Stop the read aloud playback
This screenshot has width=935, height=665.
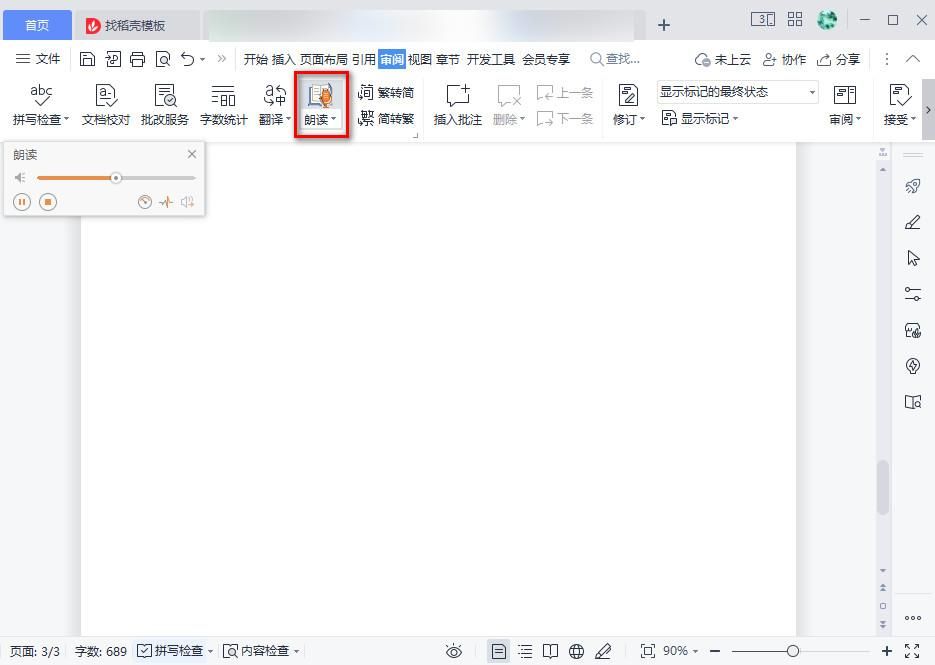[48, 202]
